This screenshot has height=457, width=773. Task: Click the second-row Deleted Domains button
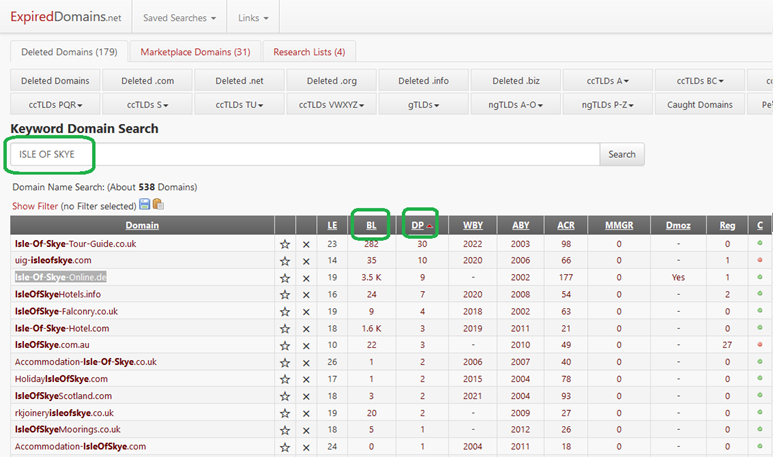[x=55, y=80]
